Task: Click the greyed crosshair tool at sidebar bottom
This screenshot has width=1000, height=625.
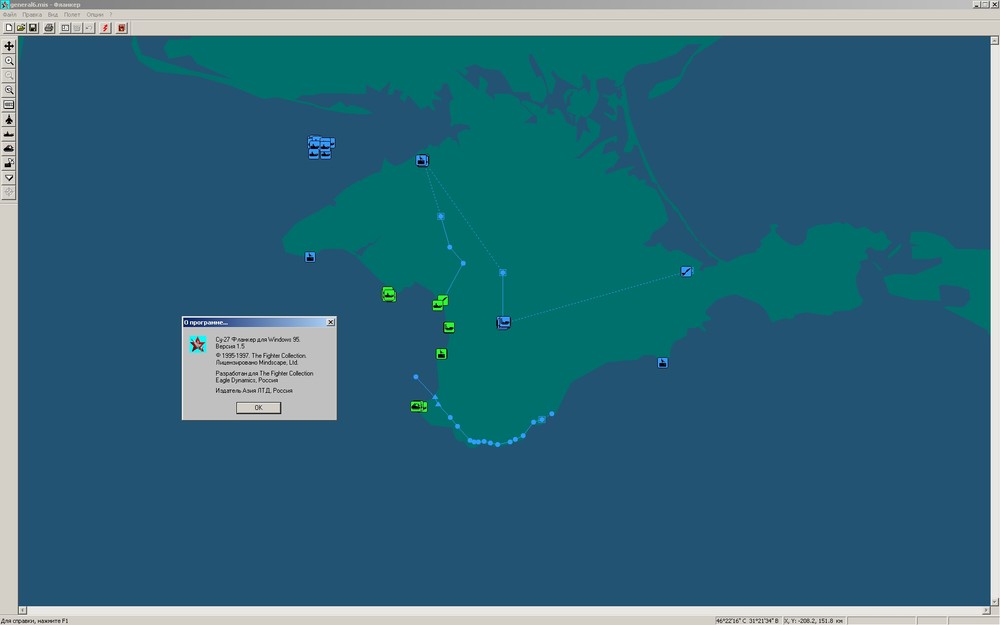Action: 9,192
